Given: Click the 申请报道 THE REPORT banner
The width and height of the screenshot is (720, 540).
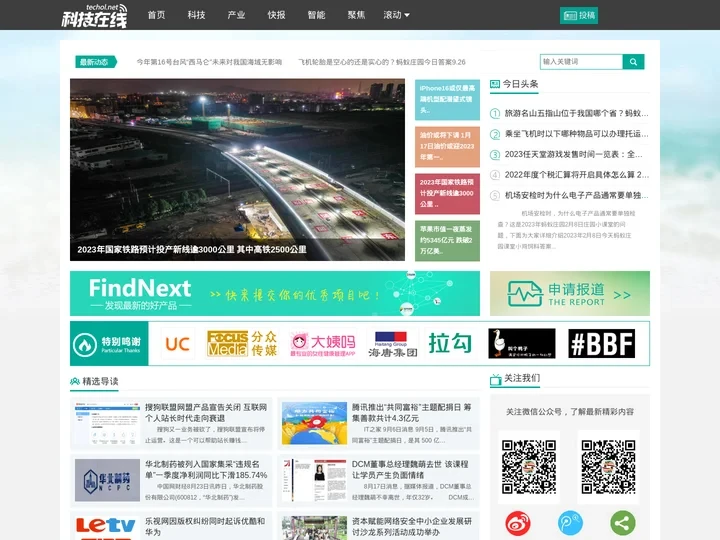Looking at the screenshot, I should [x=570, y=293].
